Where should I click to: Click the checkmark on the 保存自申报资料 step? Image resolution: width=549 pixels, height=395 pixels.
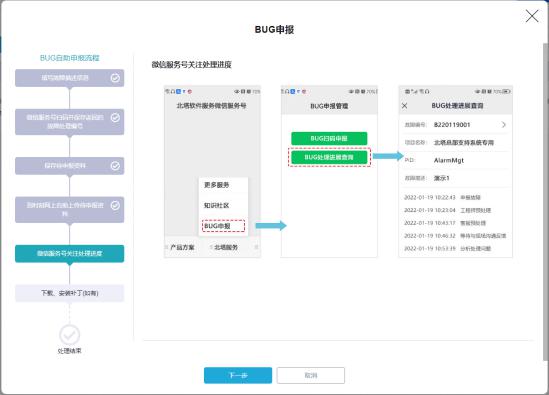click(x=115, y=166)
